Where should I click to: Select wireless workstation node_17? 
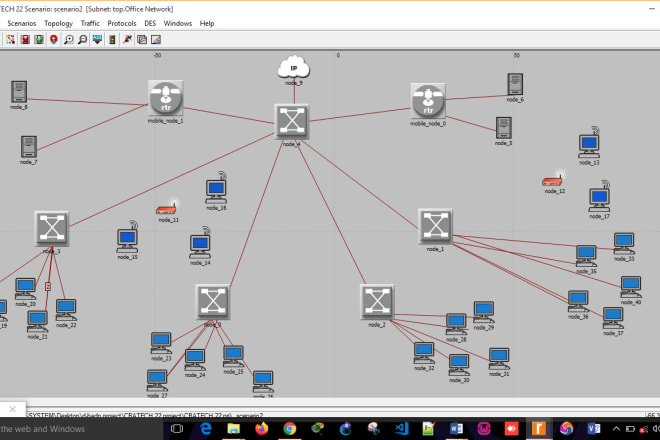pos(599,197)
